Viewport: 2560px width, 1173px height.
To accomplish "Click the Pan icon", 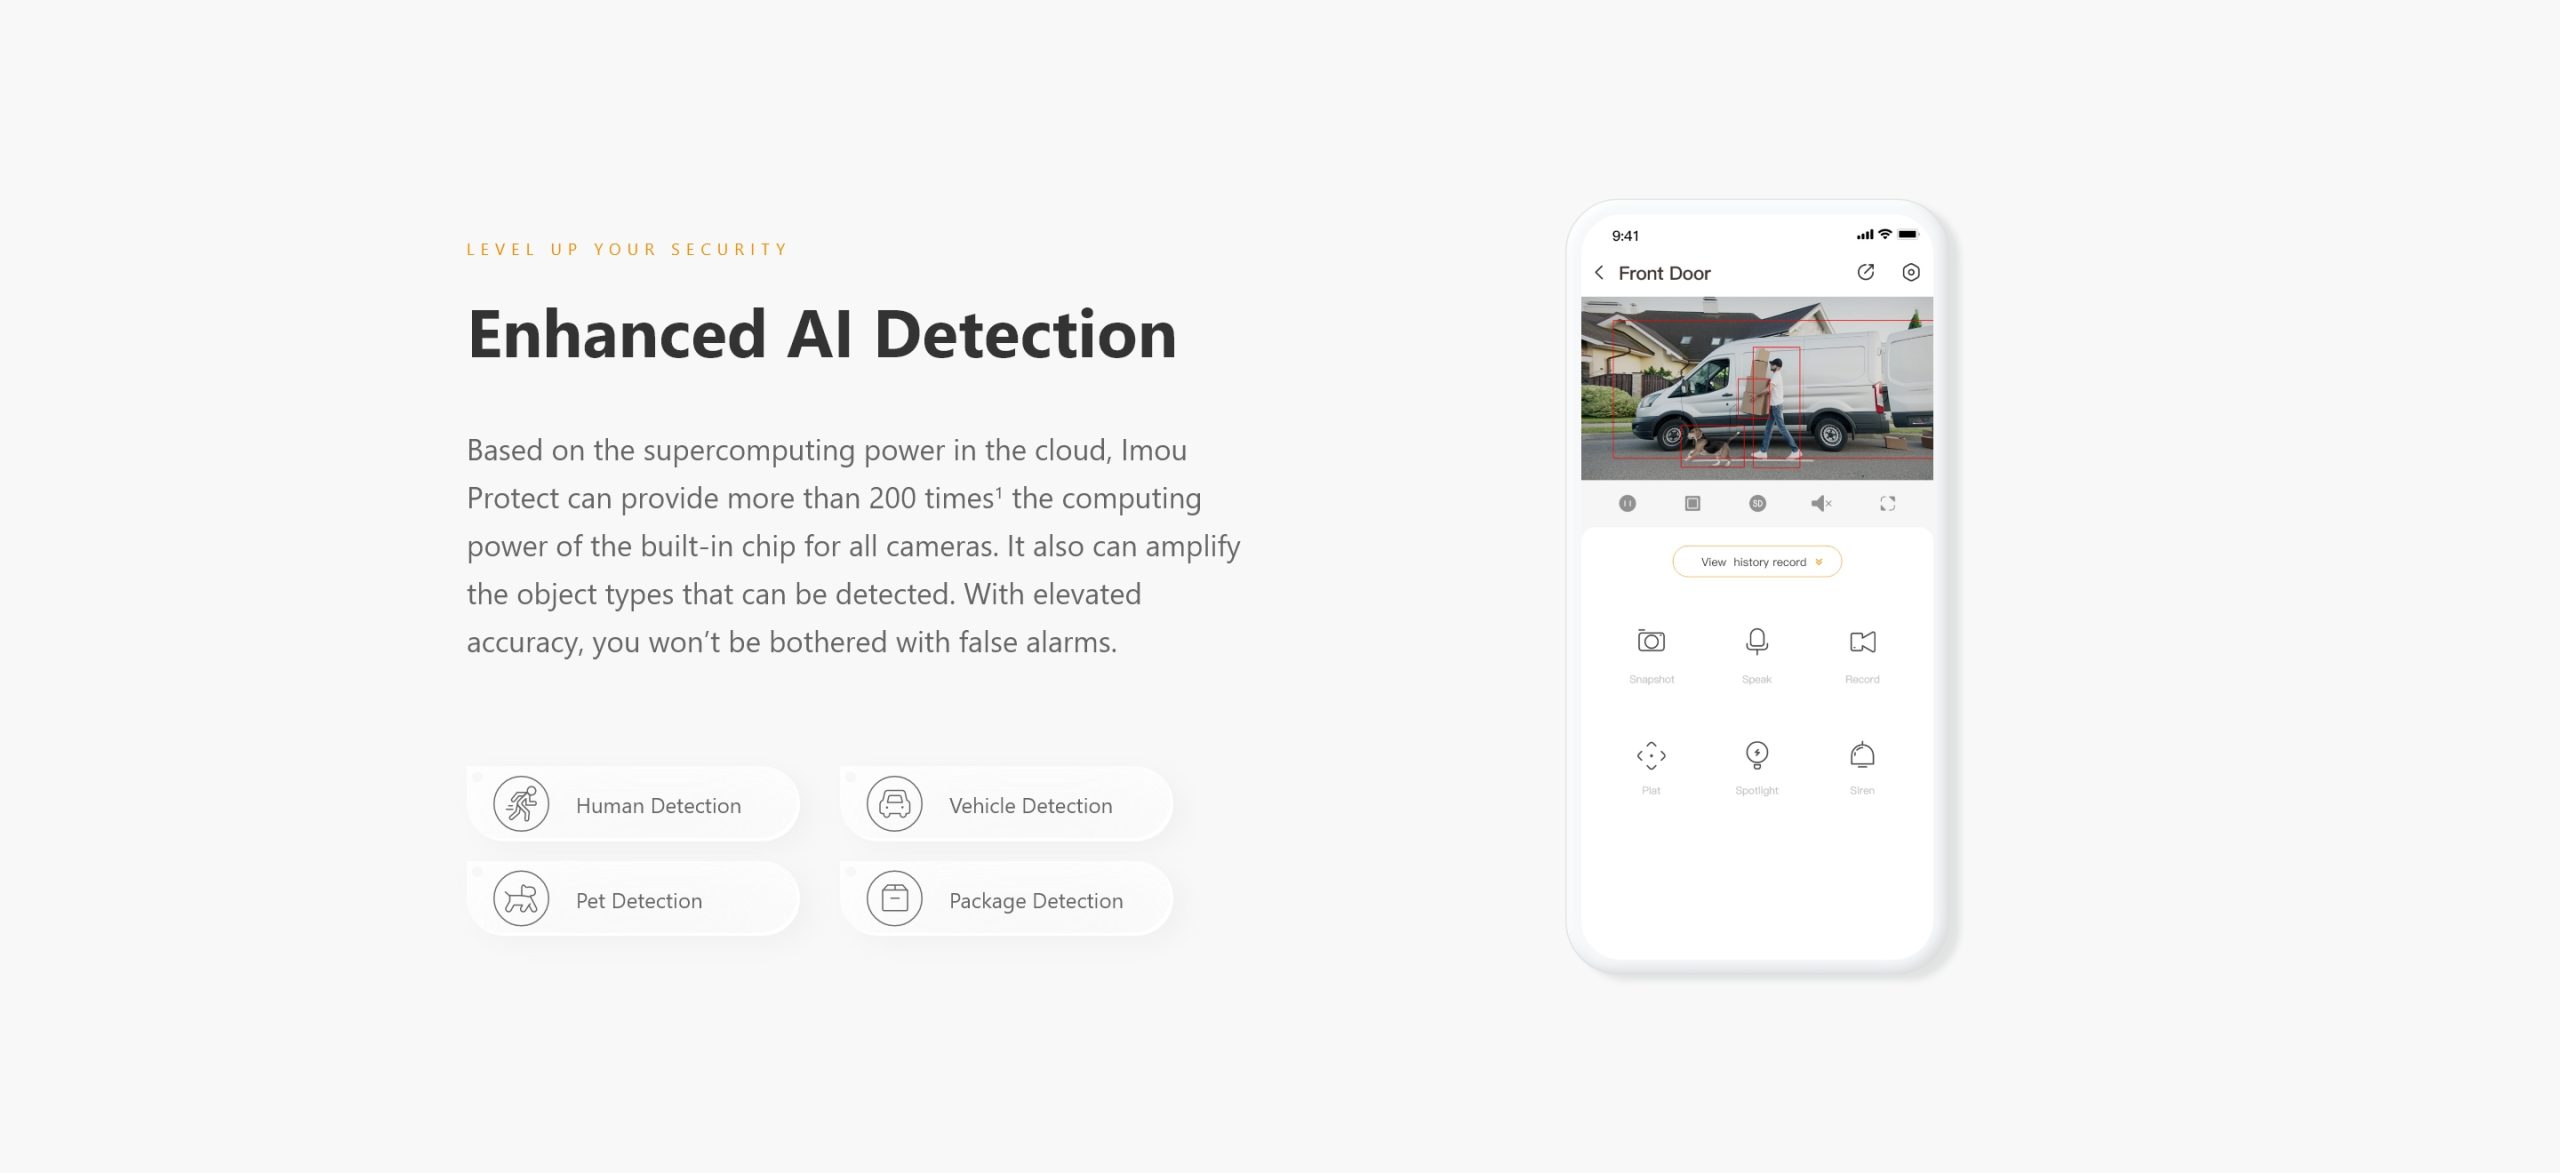I will pos(1651,753).
